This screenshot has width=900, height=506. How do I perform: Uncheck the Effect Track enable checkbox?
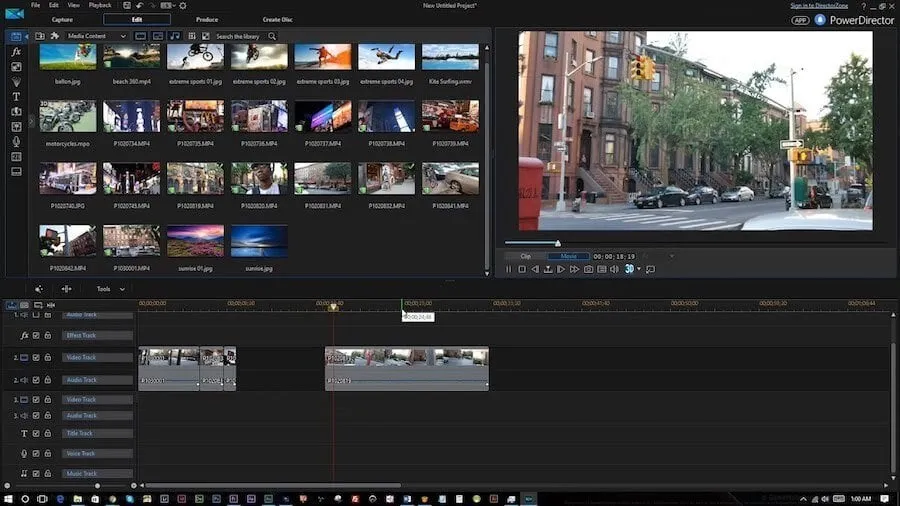(x=36, y=336)
